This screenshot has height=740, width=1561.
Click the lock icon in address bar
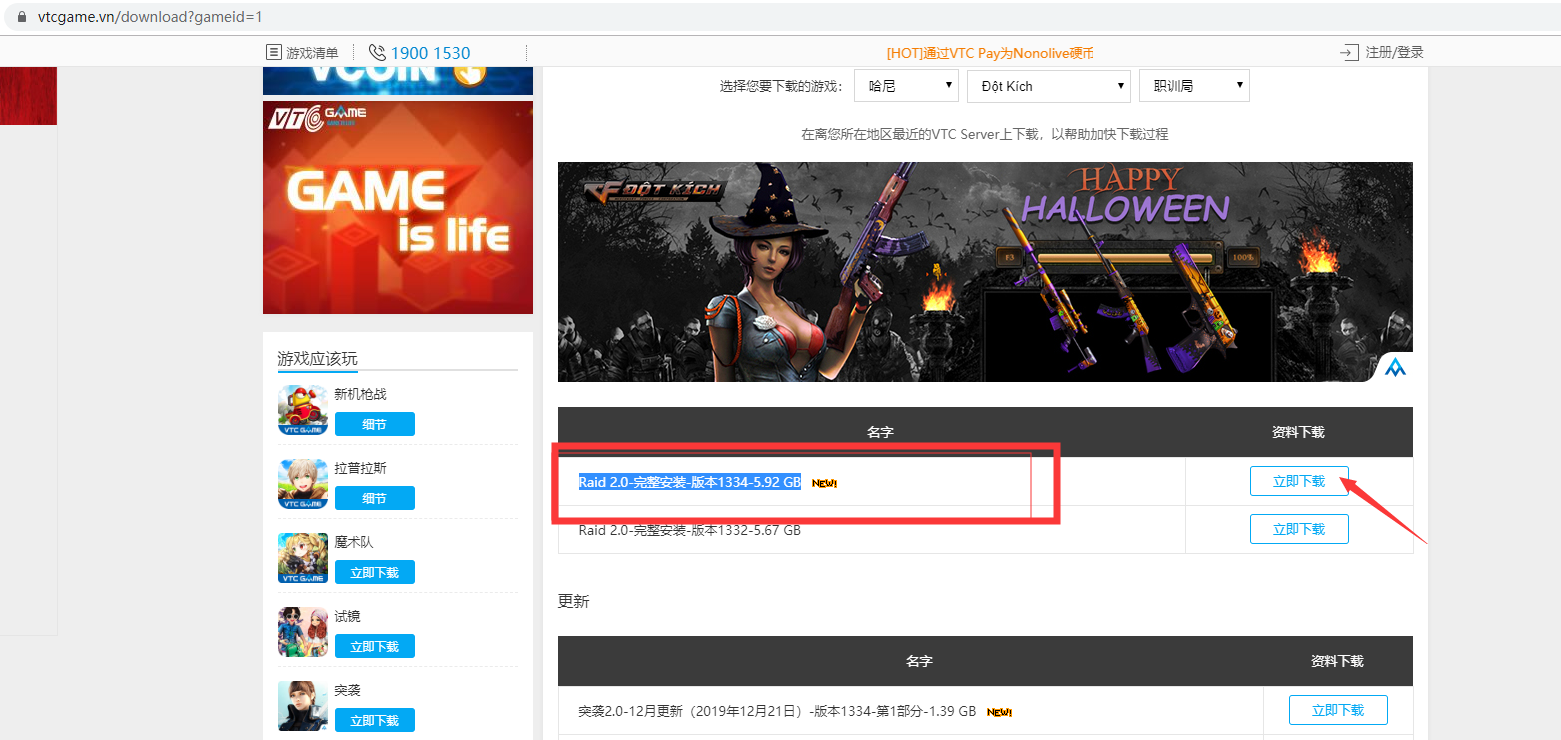pyautogui.click(x=22, y=17)
